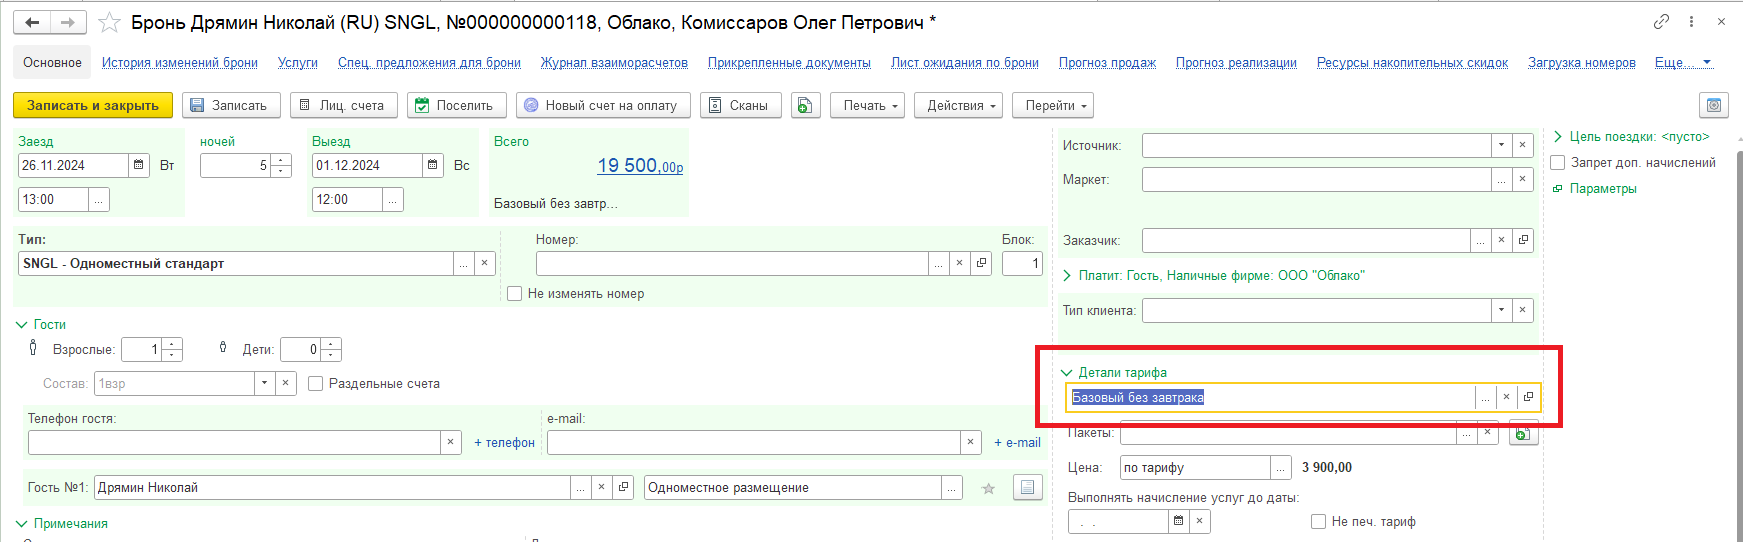
Task: Expand Цель поездки section
Action: (1558, 136)
